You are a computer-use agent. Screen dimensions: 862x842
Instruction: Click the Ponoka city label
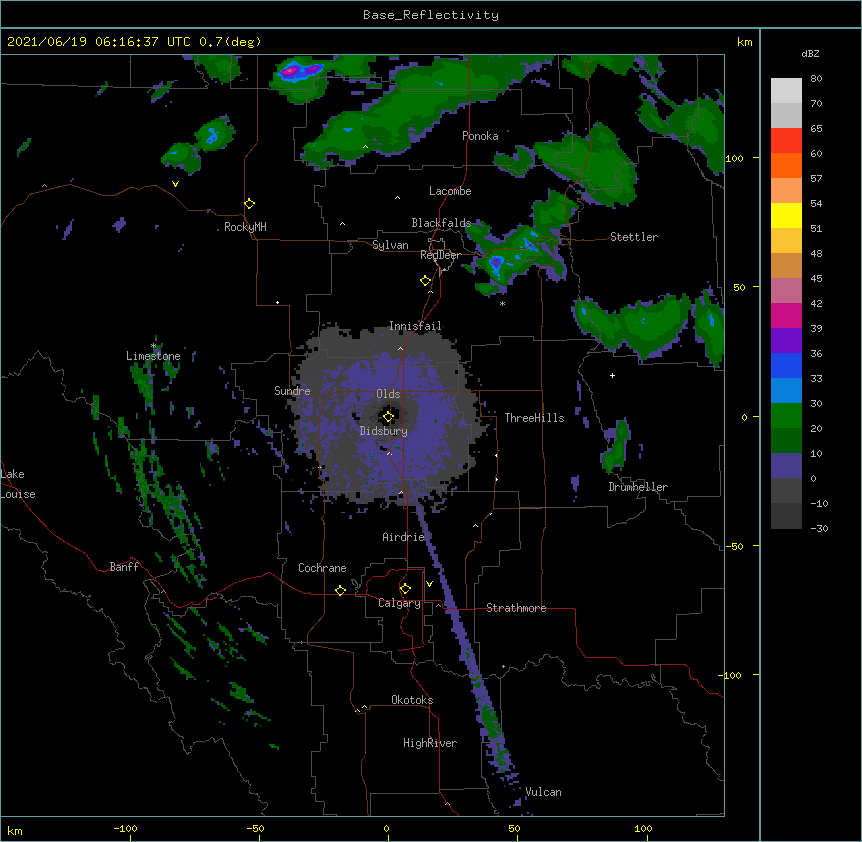point(480,136)
